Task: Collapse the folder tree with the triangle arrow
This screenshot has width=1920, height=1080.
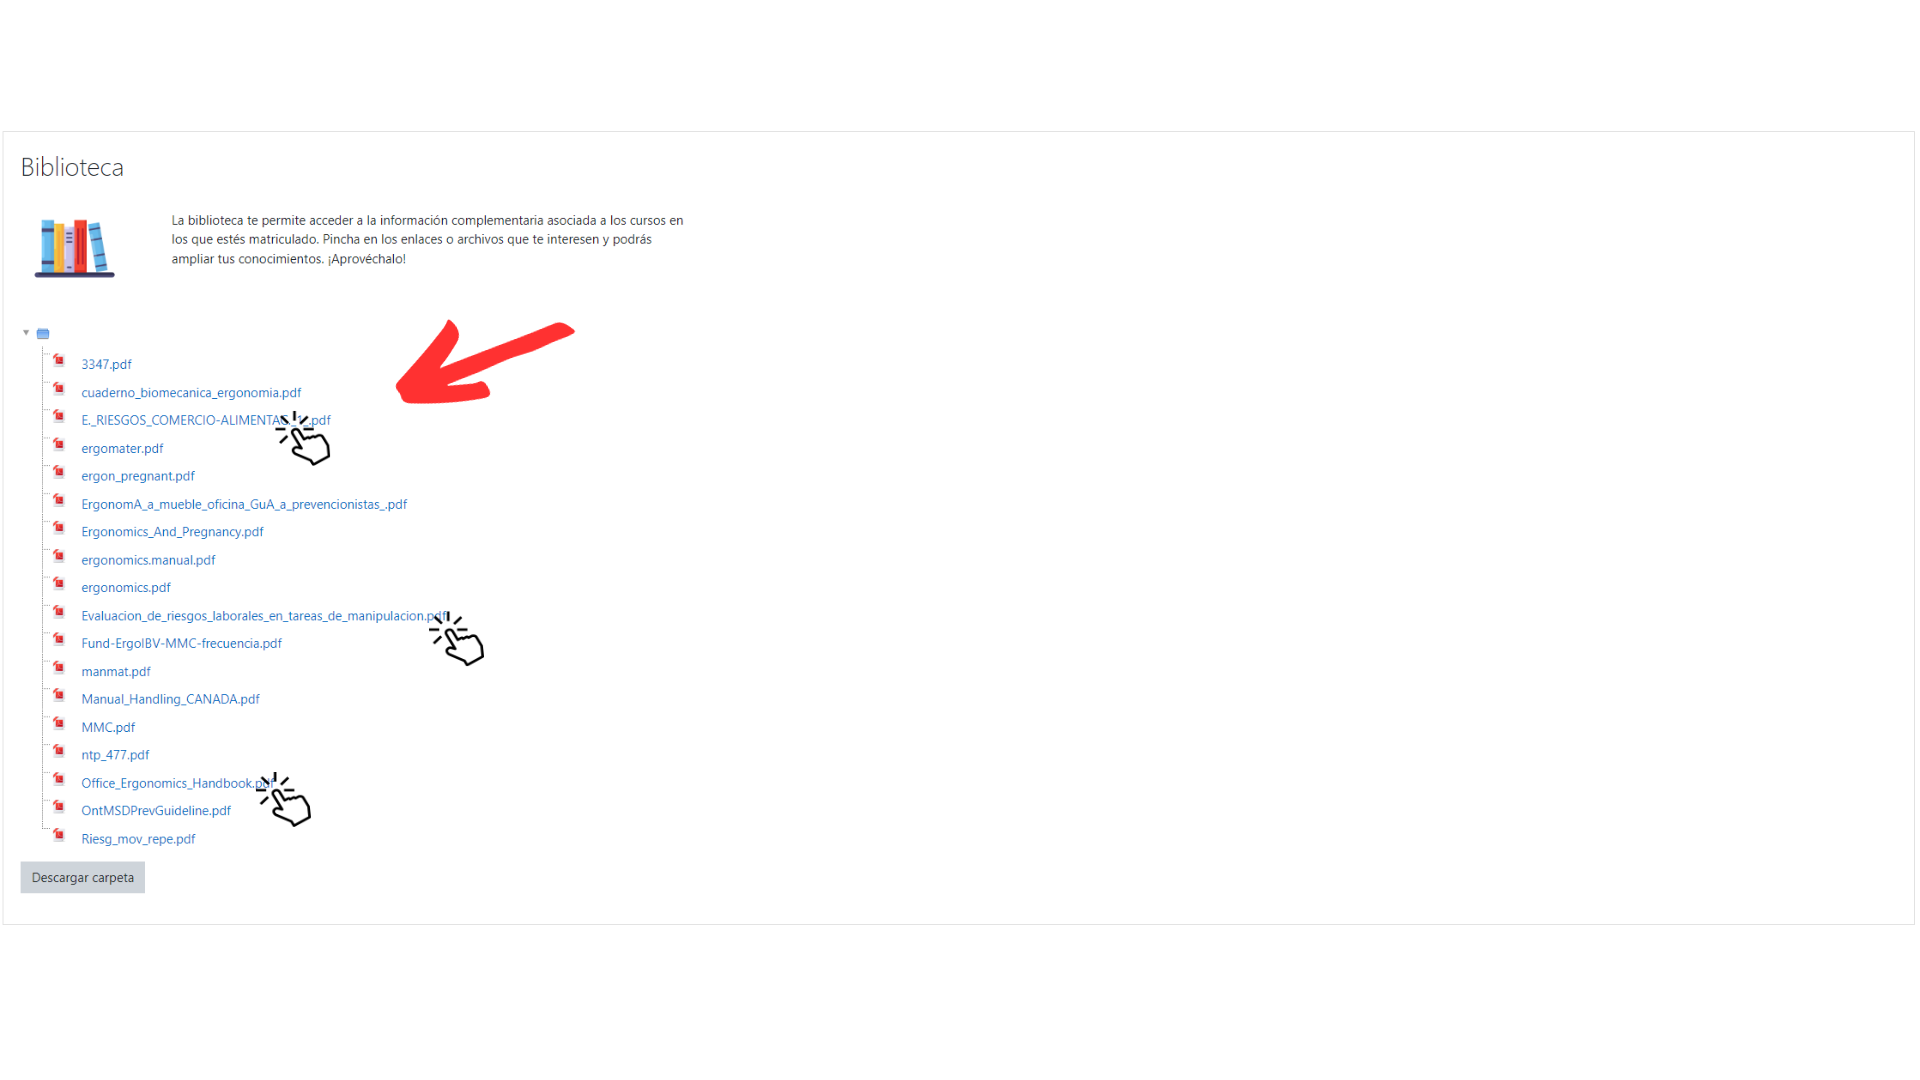Action: click(x=26, y=333)
